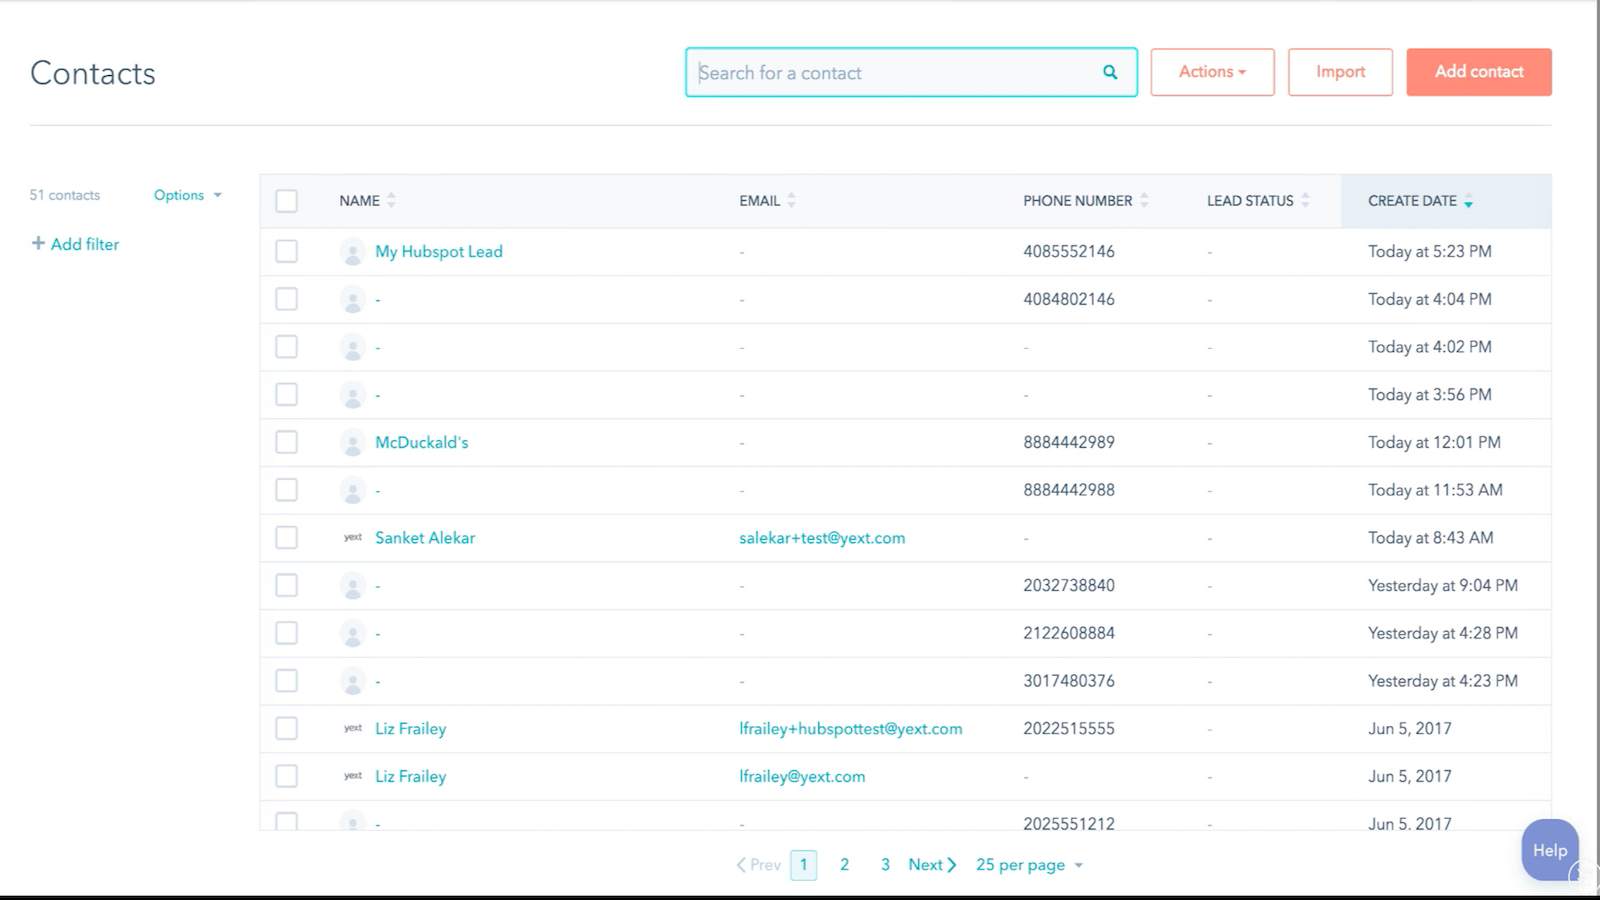
Task: Click the plus icon next to Add filter
Action: 37,243
